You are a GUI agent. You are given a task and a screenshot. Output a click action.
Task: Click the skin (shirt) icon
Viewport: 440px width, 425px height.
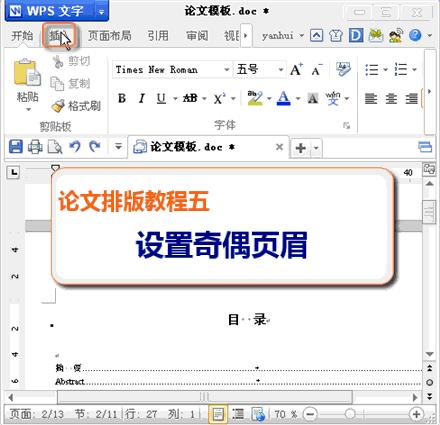[336, 35]
